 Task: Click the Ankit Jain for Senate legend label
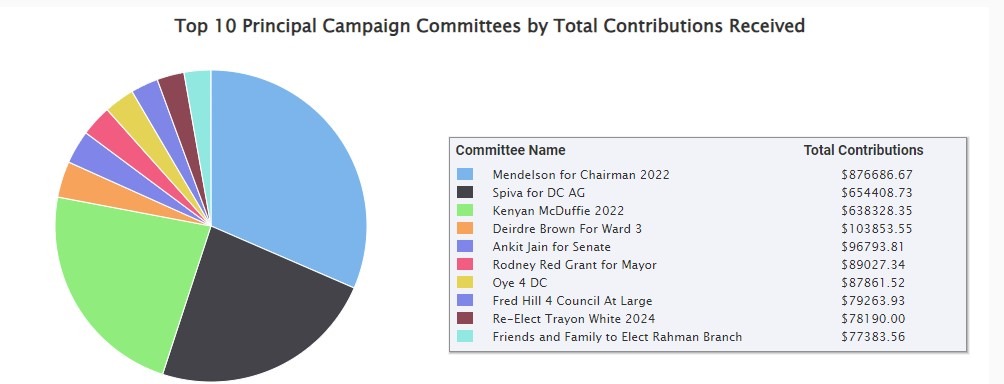tap(551, 246)
